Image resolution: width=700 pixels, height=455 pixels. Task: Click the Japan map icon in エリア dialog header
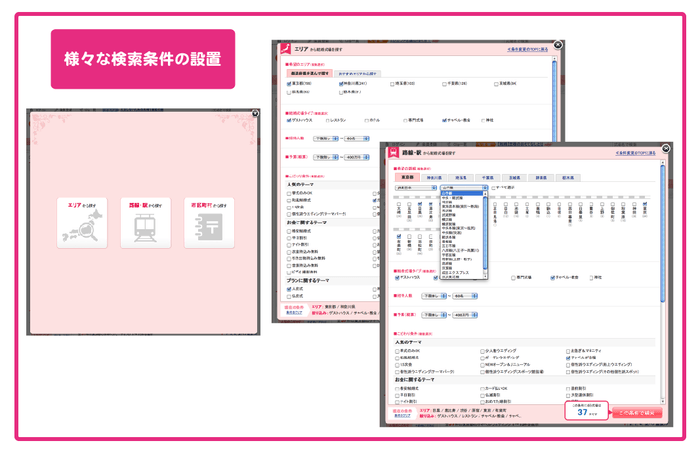285,49
